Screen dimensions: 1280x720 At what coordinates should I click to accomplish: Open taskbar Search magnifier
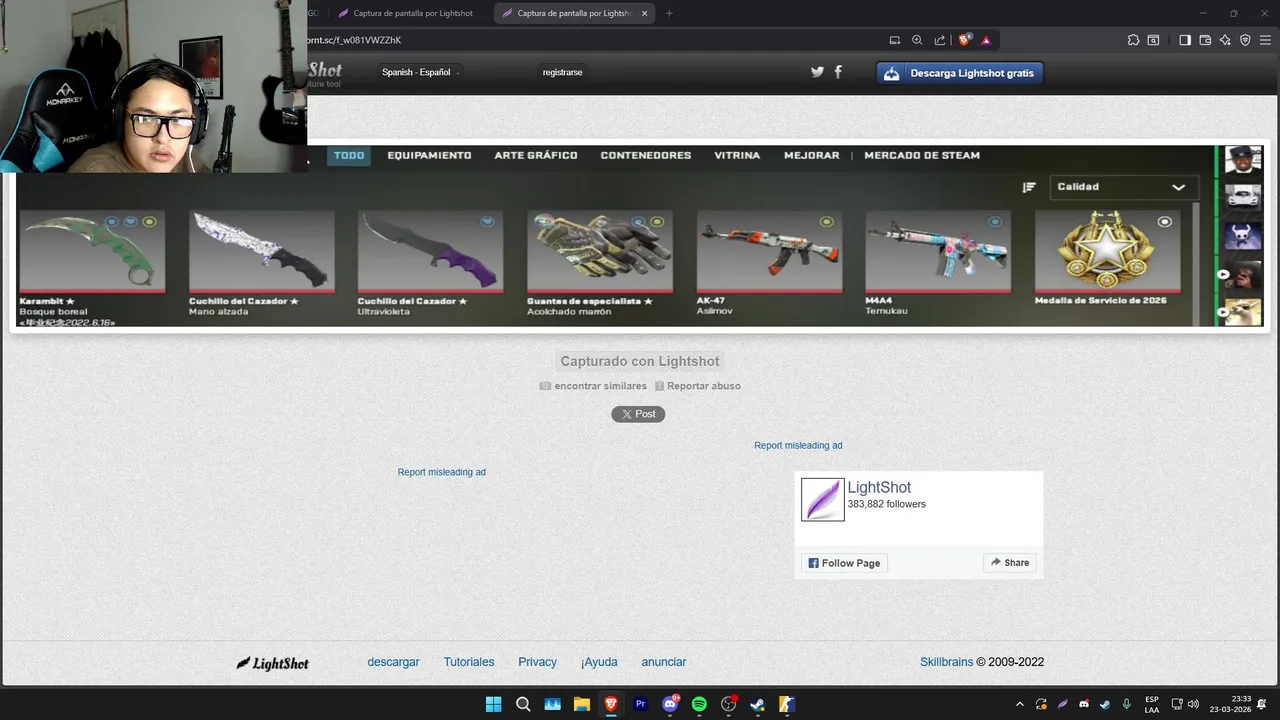click(x=523, y=704)
